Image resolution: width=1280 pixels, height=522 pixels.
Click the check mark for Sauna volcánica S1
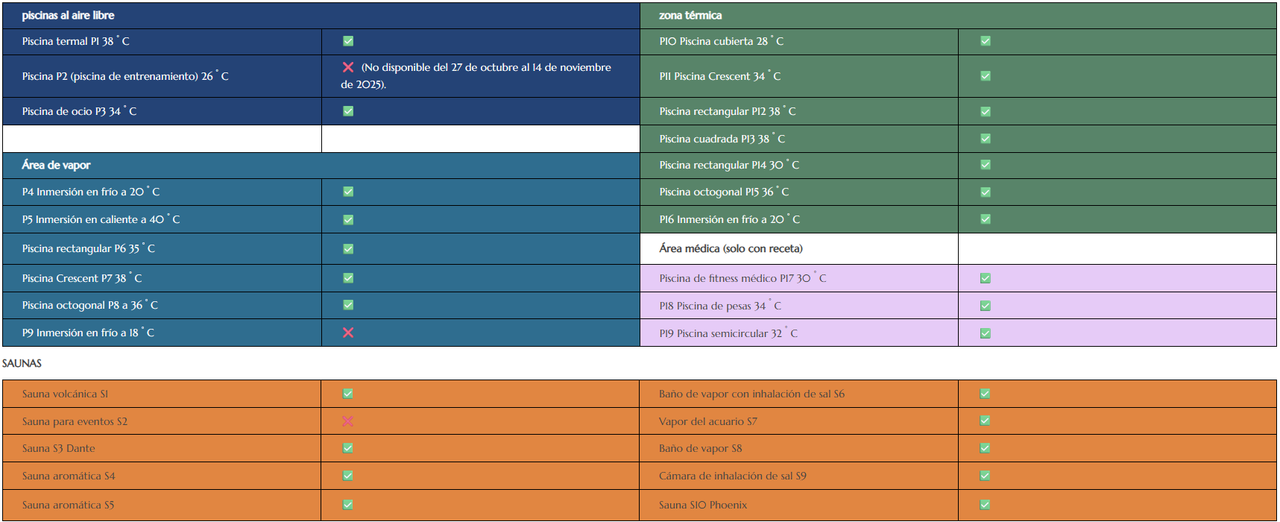pos(348,394)
